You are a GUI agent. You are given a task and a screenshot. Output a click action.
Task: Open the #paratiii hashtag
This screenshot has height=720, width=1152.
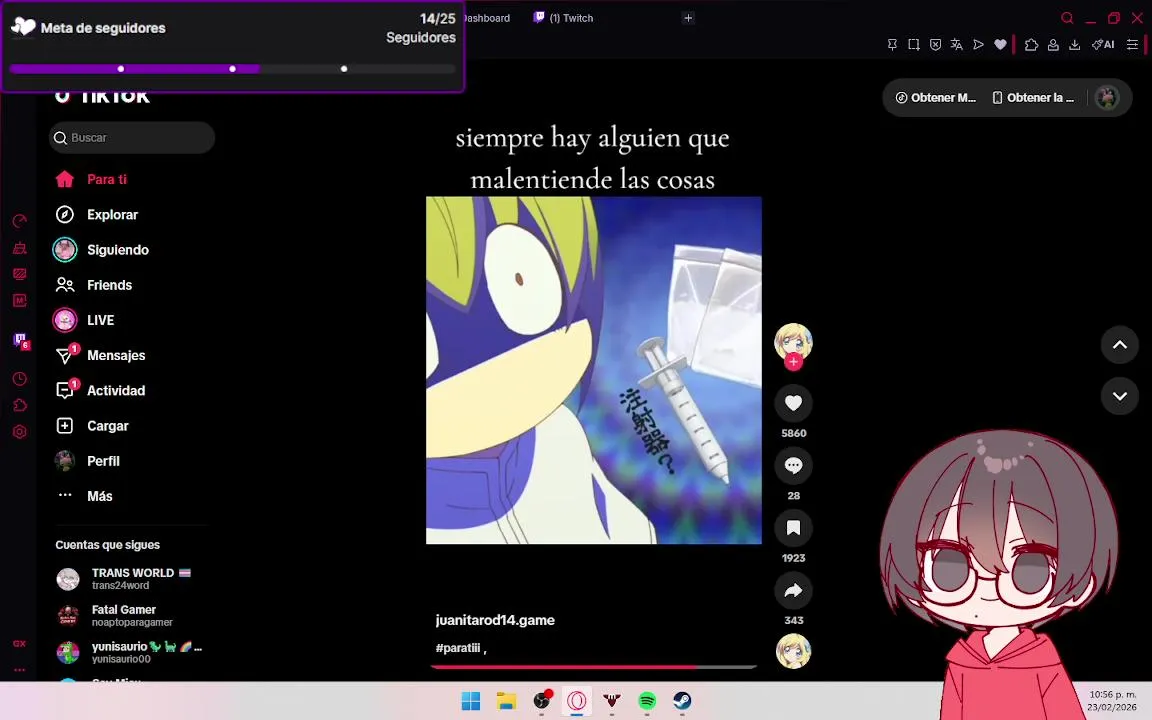(x=458, y=648)
